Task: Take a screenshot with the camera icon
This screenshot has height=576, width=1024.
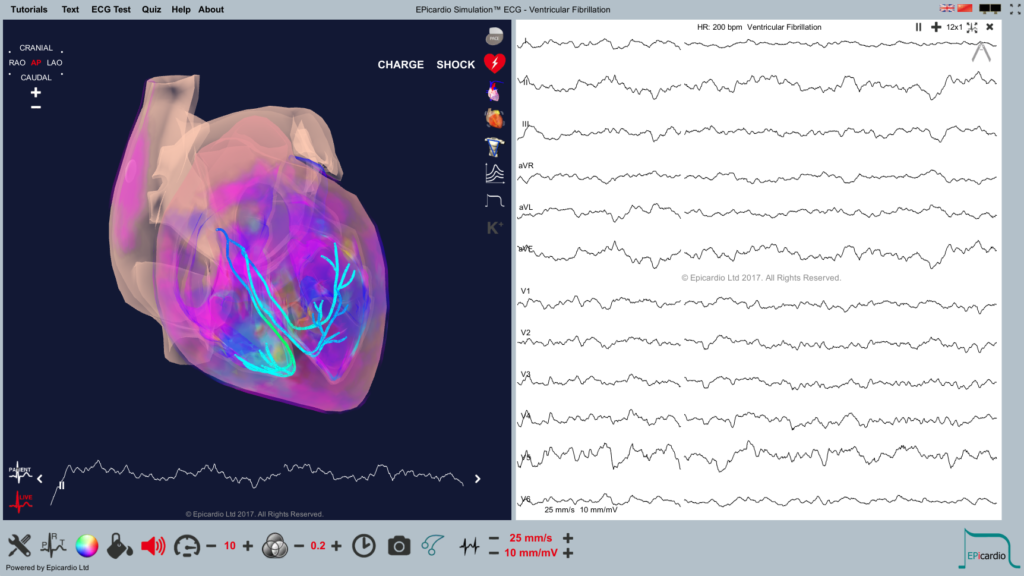Action: [398, 547]
